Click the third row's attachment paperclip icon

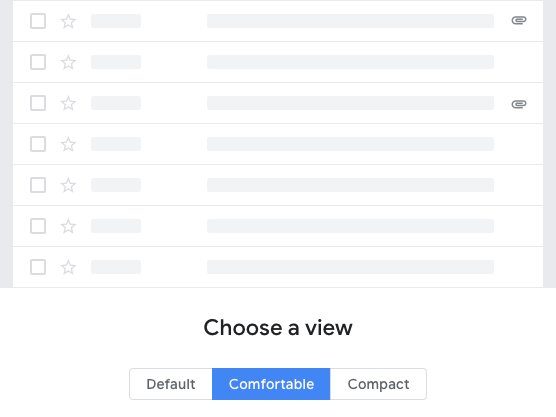(519, 104)
